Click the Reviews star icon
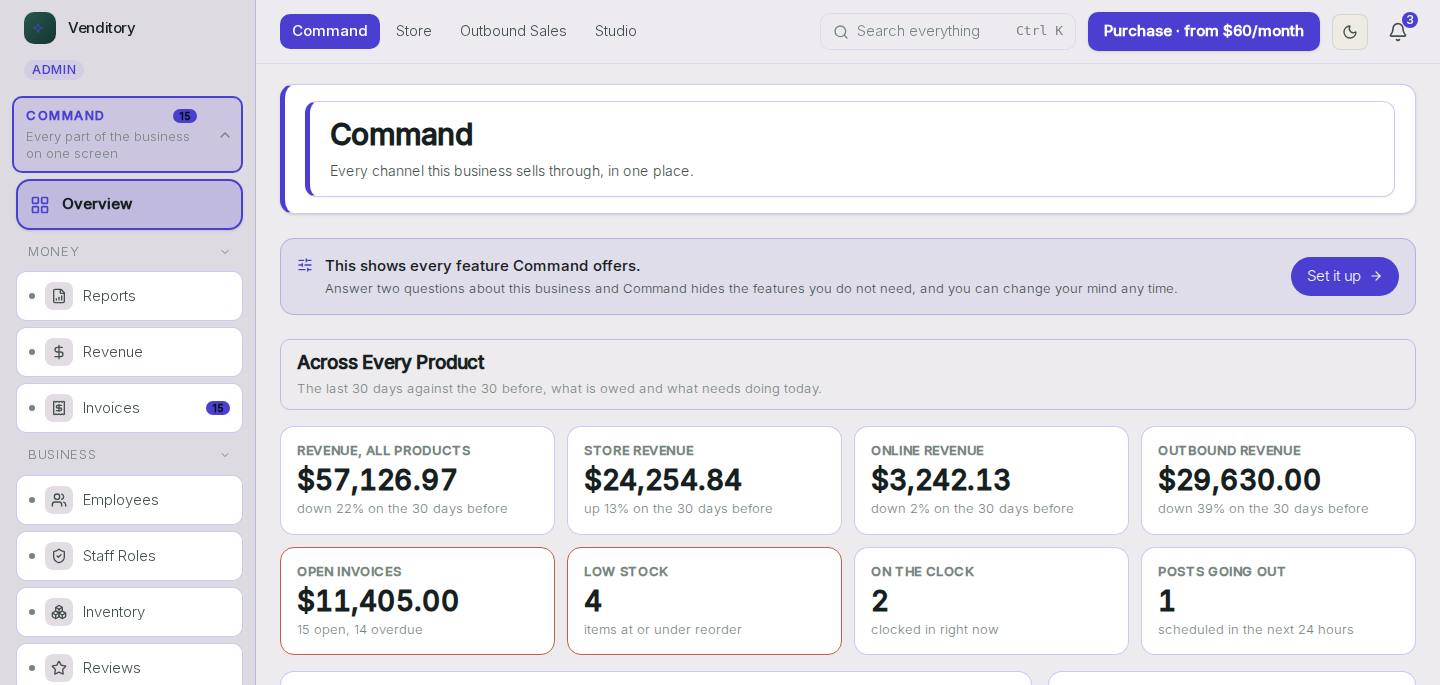Viewport: 1440px width, 685px height. pyautogui.click(x=59, y=668)
